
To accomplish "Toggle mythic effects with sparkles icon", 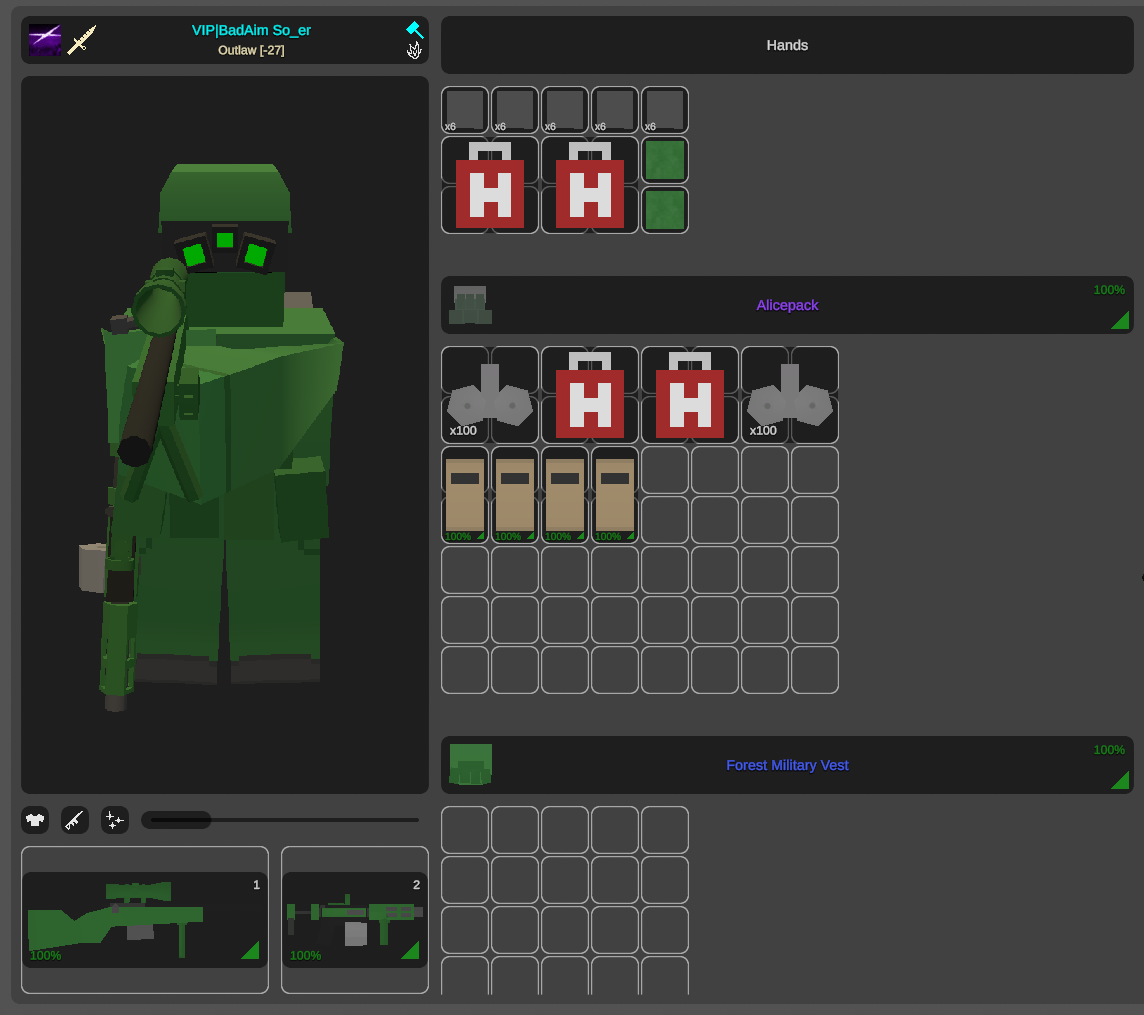I will [x=115, y=820].
